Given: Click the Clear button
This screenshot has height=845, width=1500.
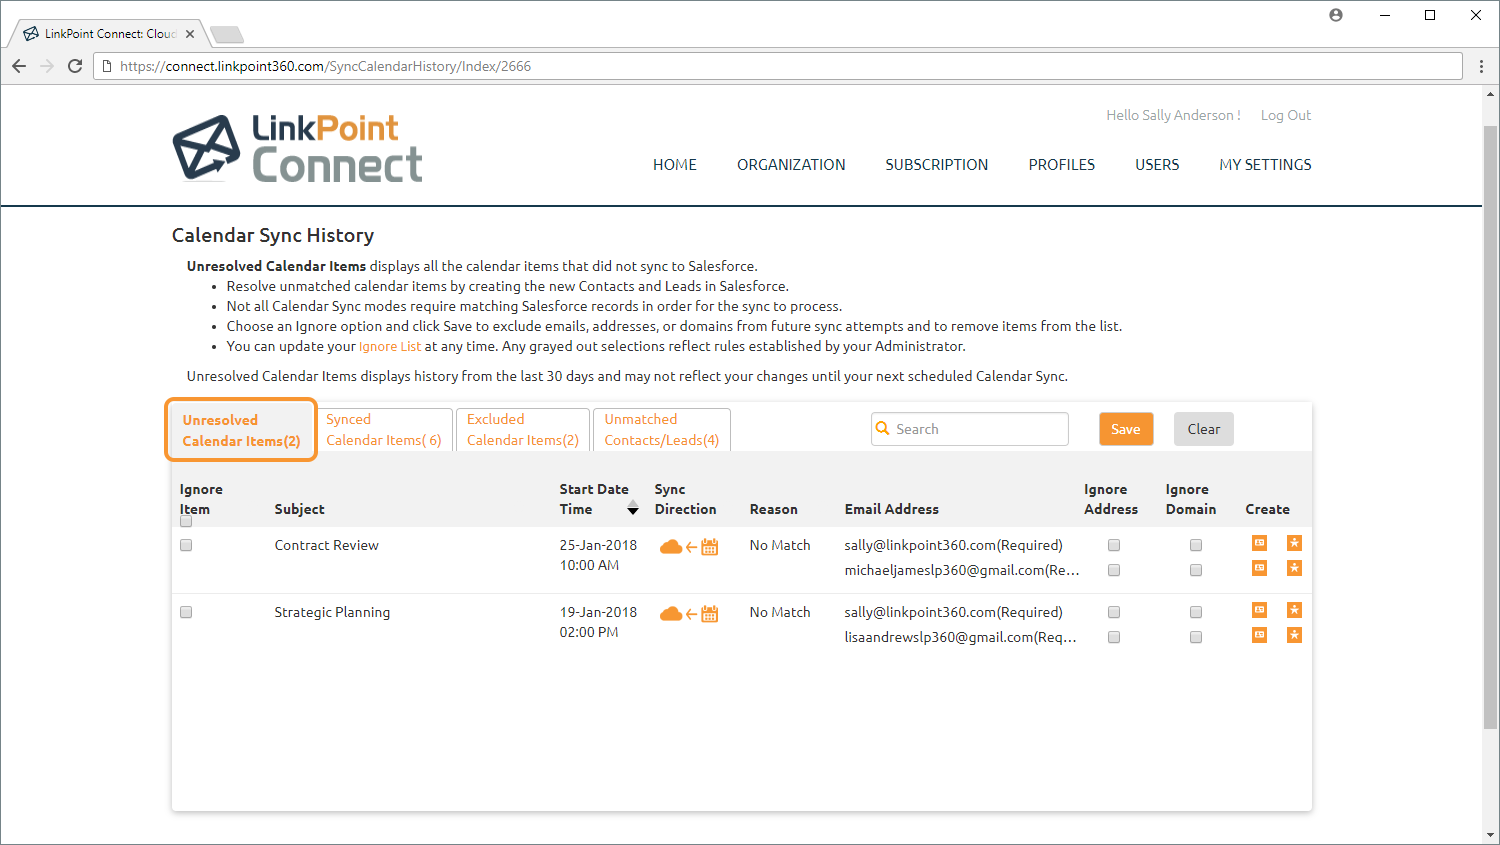Looking at the screenshot, I should [1204, 429].
